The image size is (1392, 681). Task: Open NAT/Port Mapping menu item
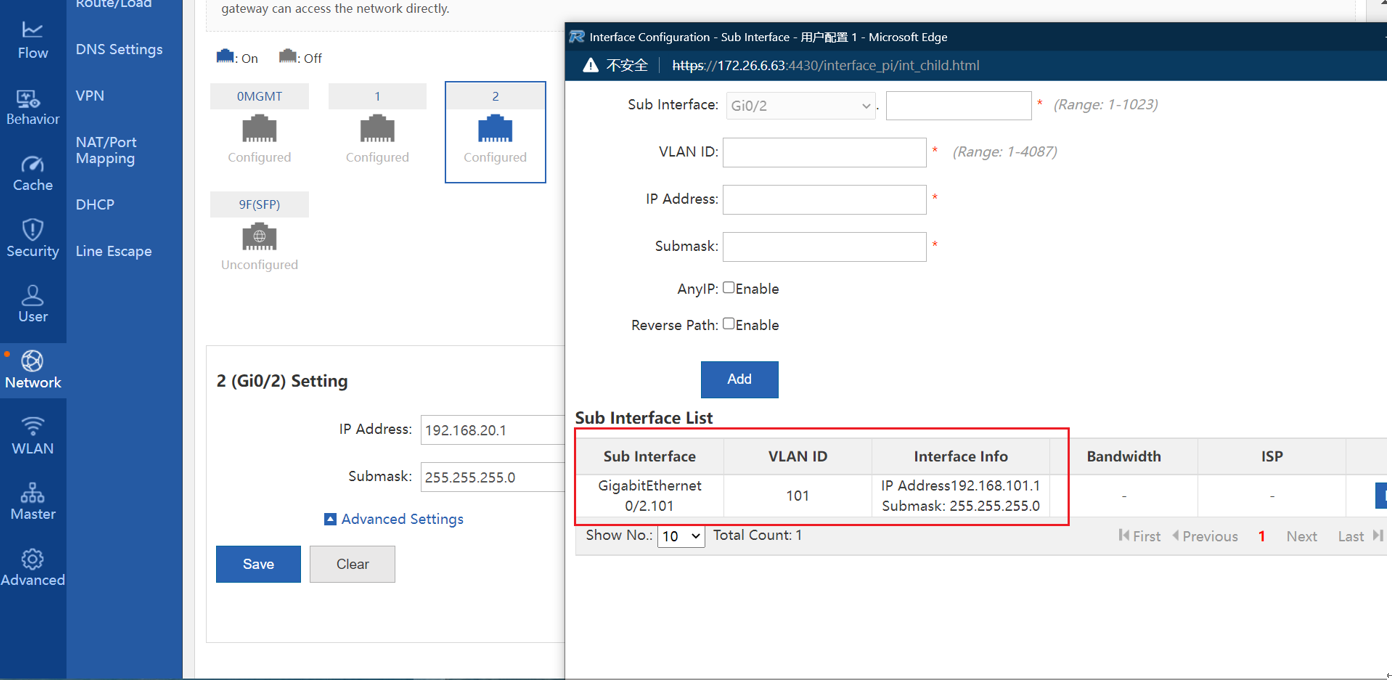[x=106, y=150]
